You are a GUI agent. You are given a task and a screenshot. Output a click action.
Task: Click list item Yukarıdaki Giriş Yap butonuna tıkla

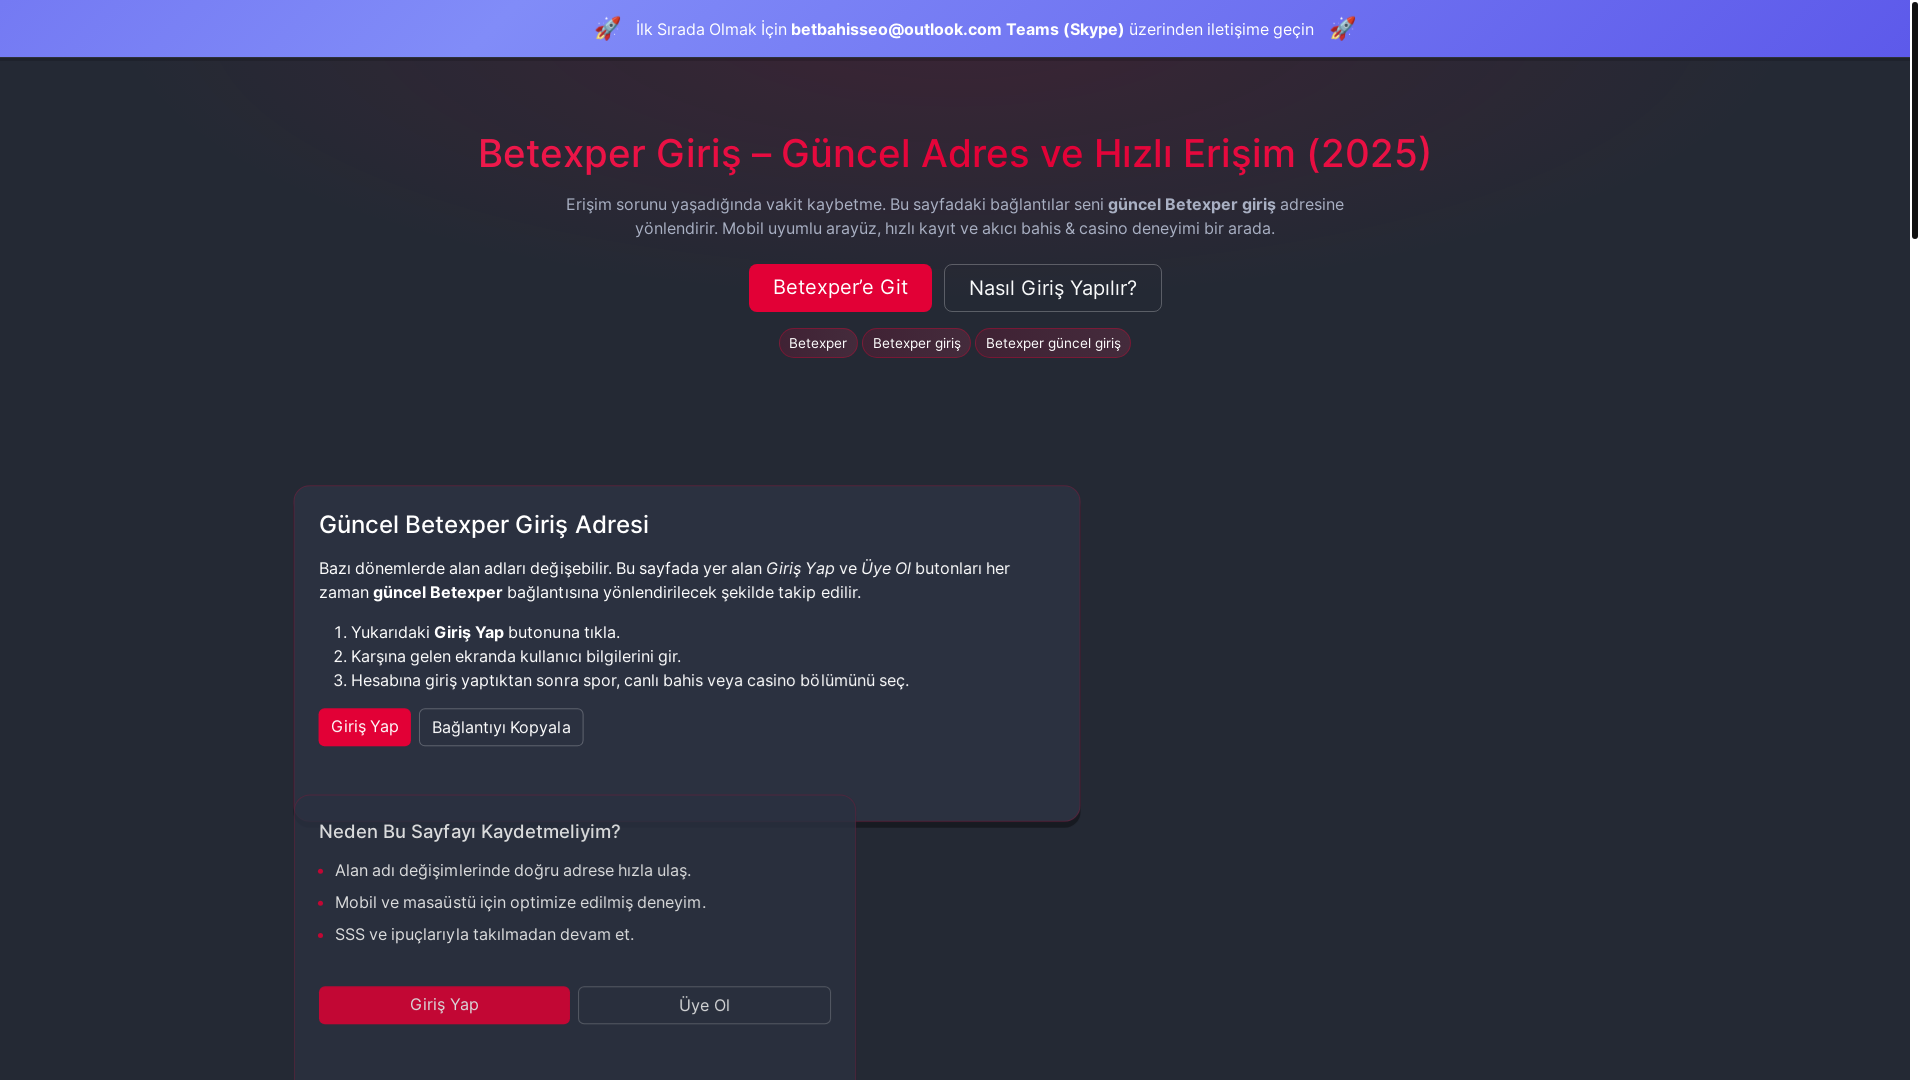pyautogui.click(x=485, y=632)
